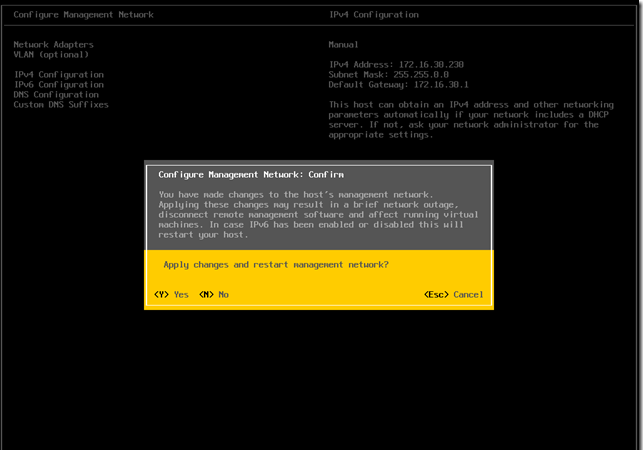Open IPv6 Configuration menu entry
Screen dimensions: 643x450
pyautogui.click(x=59, y=85)
